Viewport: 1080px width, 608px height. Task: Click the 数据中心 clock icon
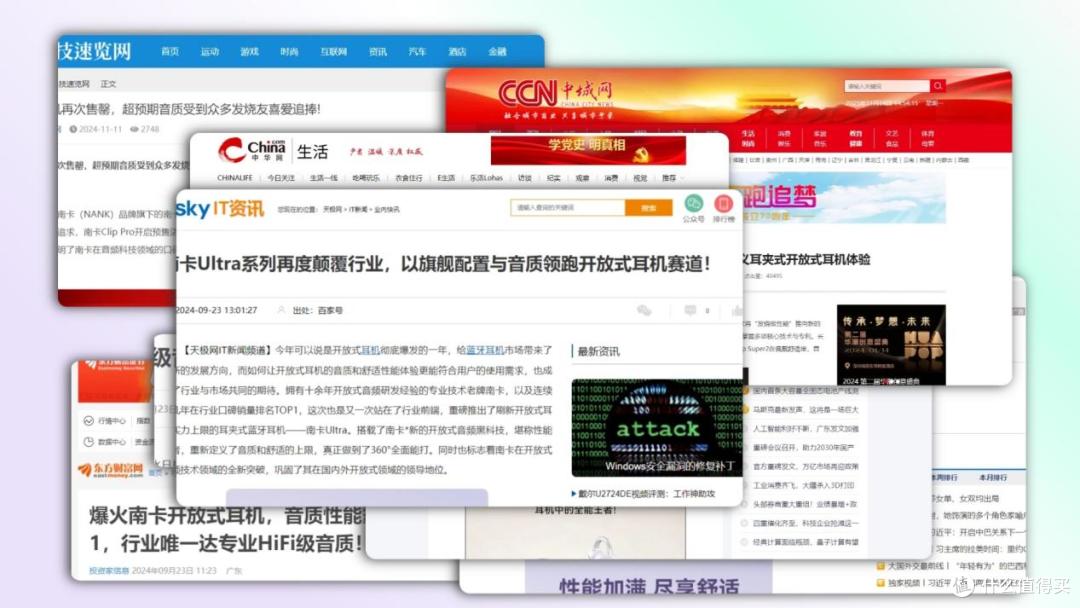(x=88, y=441)
